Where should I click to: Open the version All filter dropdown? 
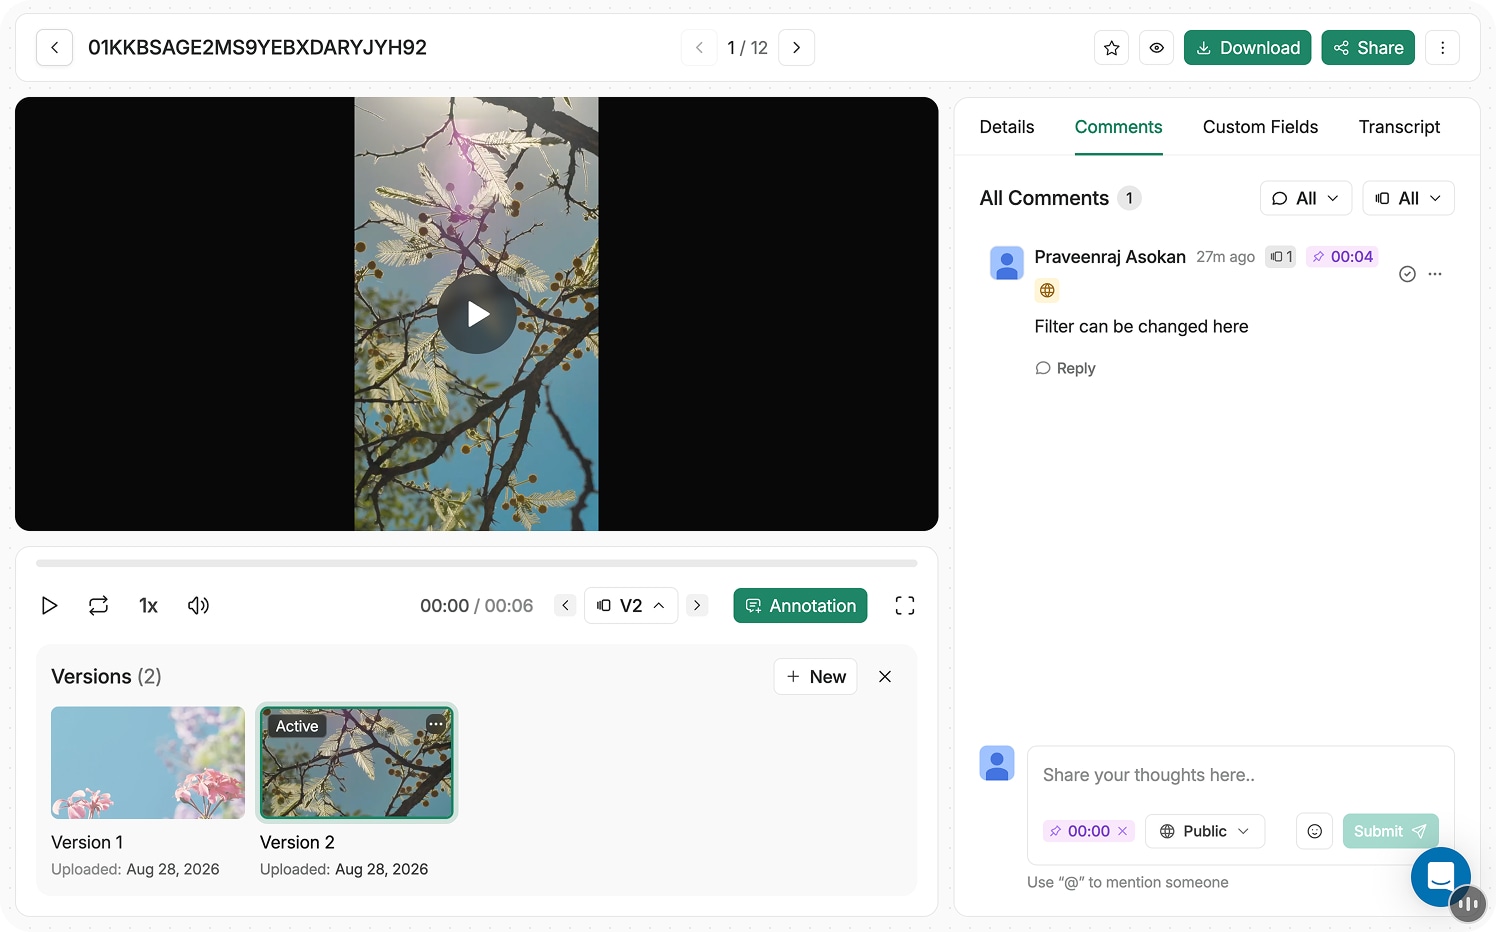(1408, 198)
